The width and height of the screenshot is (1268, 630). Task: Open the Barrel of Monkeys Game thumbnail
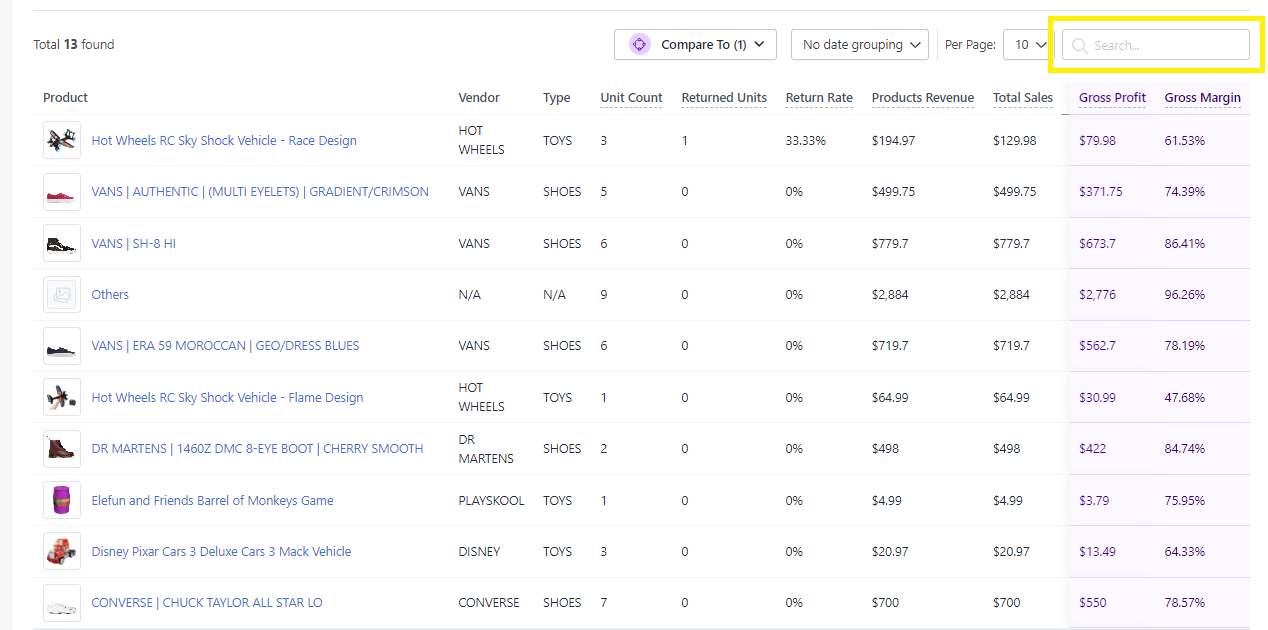62,500
